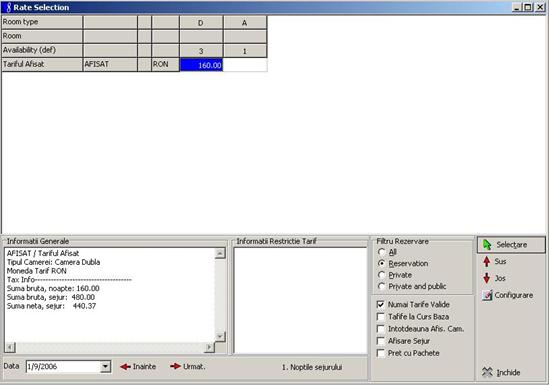The image size is (549, 386).
Task: Enable Tarife la Curs Baza checkbox
Action: 381,317
